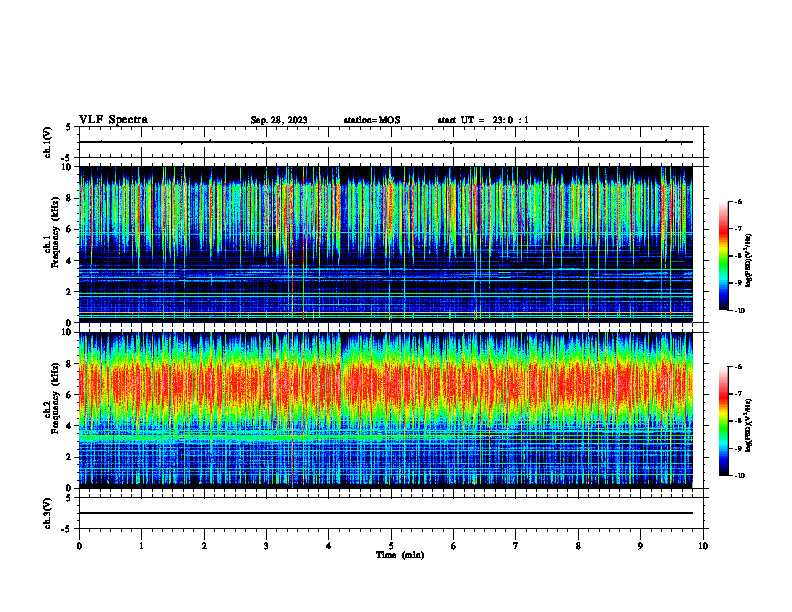Click the "8" kHz tick on the ch.1 frequency axis

[70, 198]
